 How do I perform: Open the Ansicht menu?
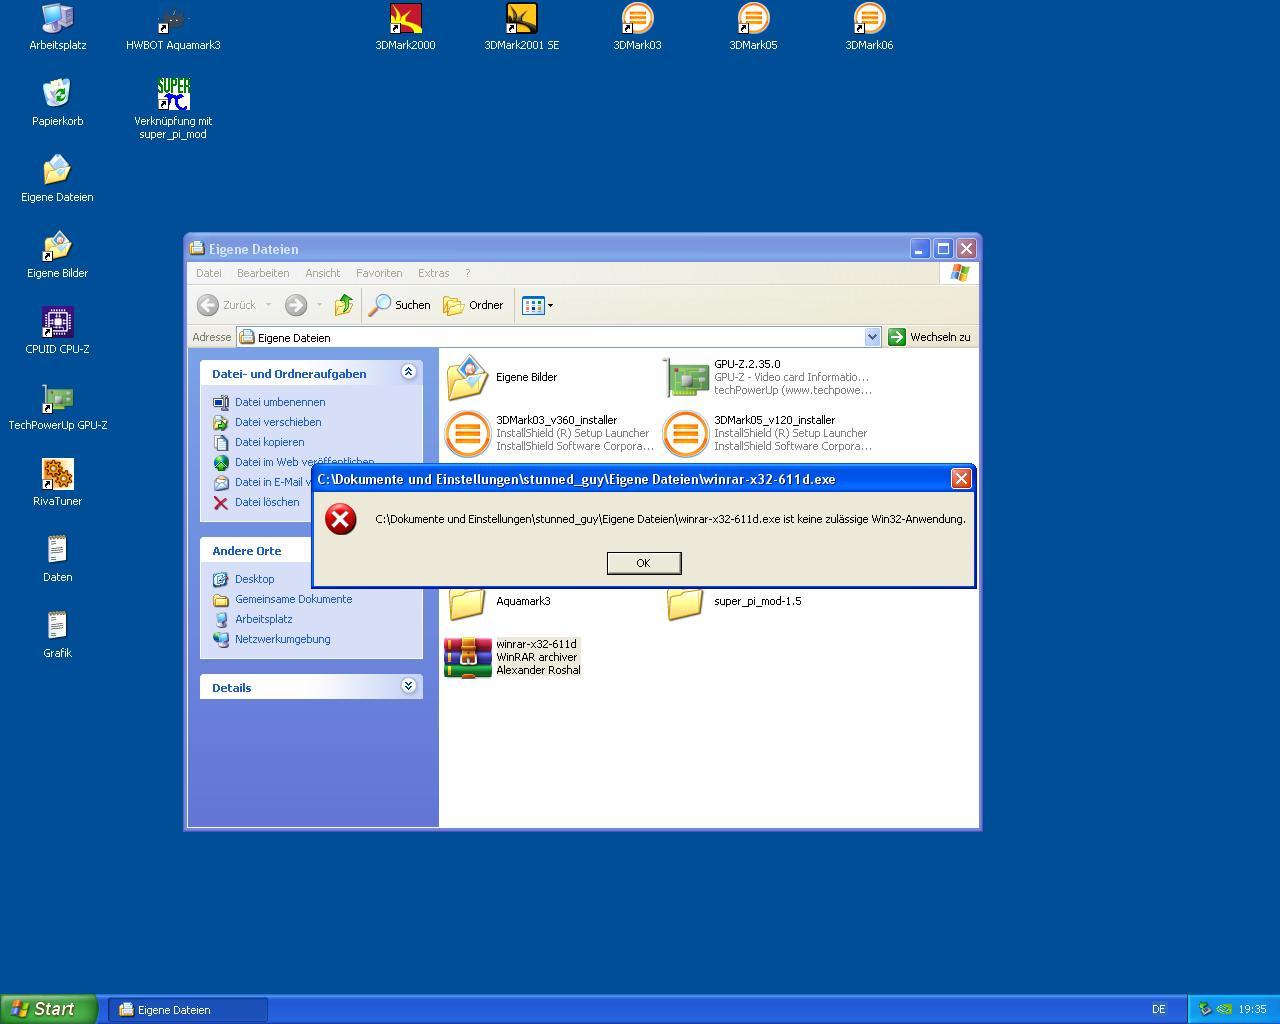(322, 273)
